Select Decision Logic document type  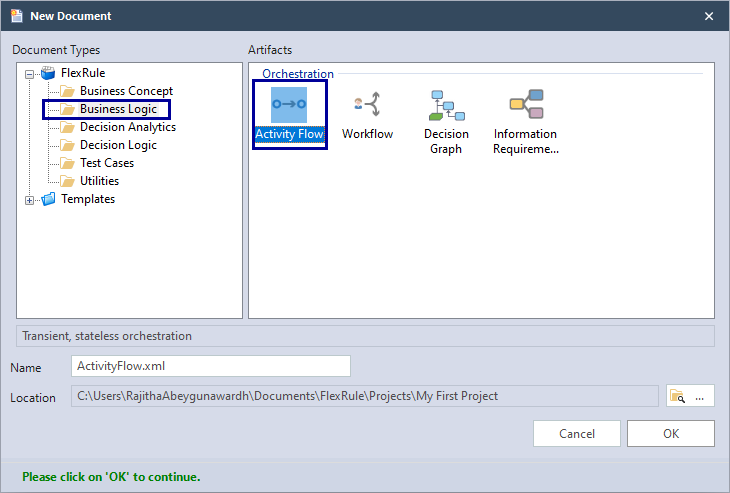point(118,145)
